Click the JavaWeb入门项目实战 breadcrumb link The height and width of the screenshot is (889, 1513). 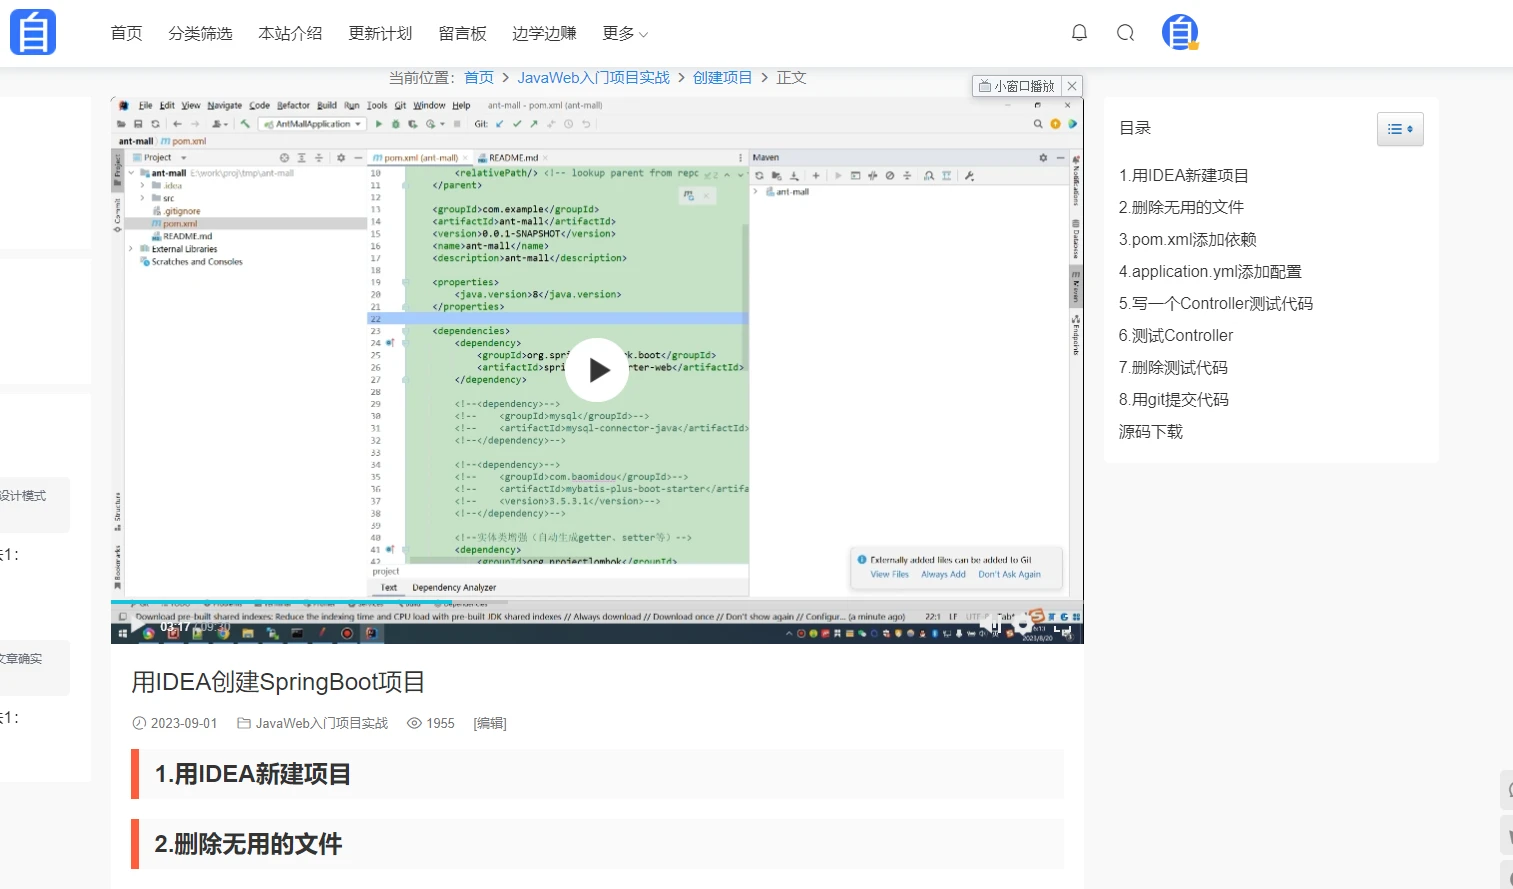coord(593,77)
